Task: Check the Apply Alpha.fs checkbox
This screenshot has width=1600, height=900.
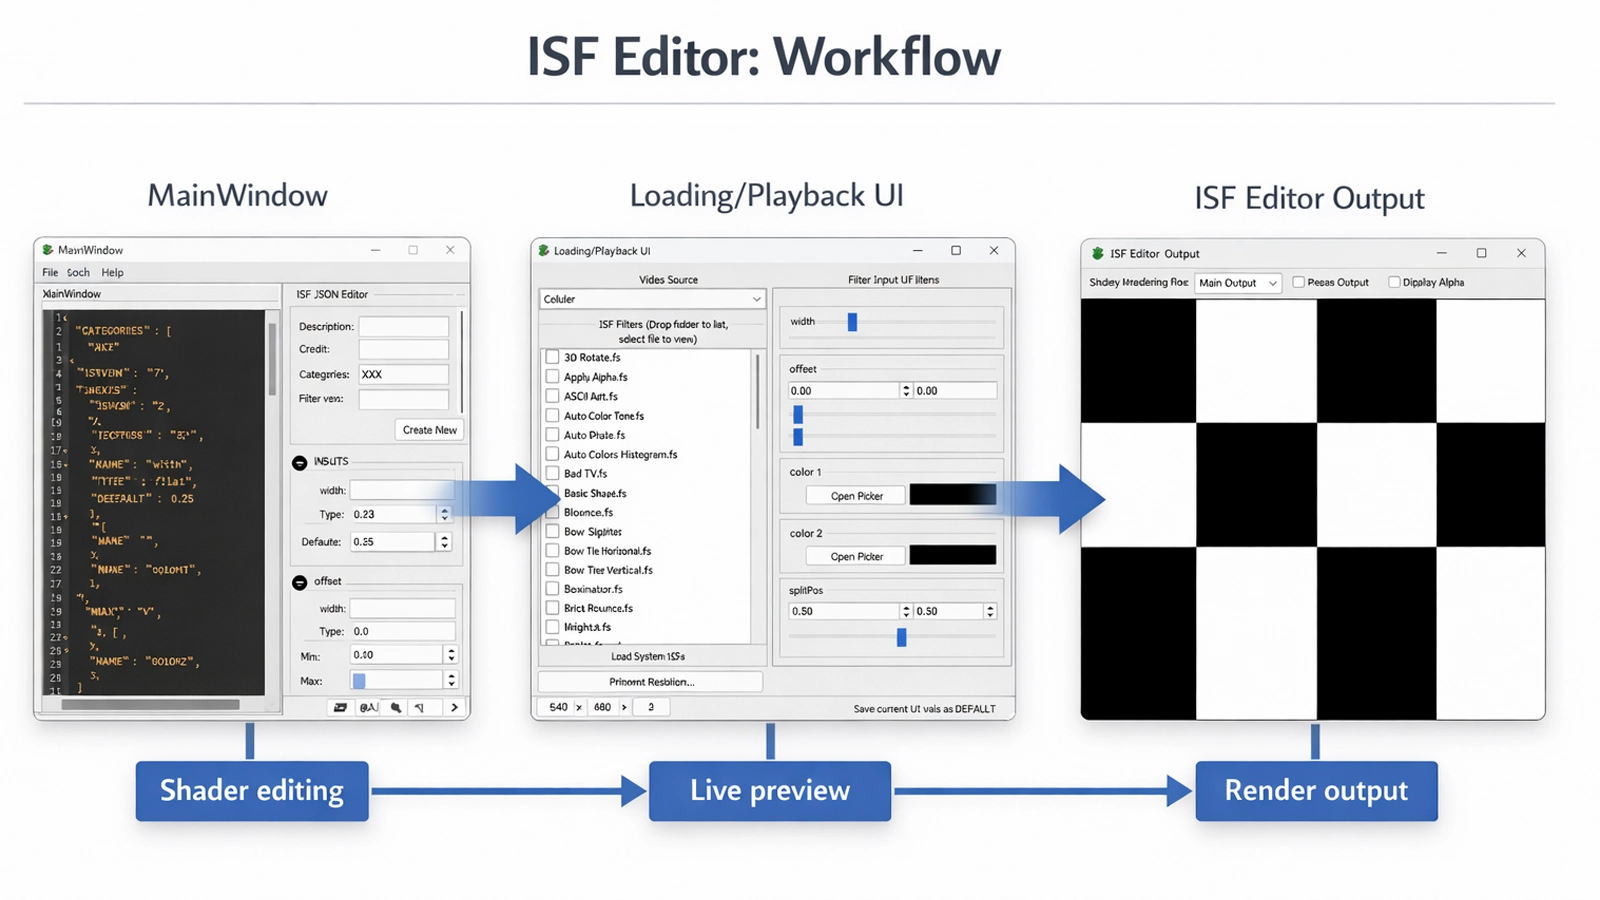Action: click(552, 377)
